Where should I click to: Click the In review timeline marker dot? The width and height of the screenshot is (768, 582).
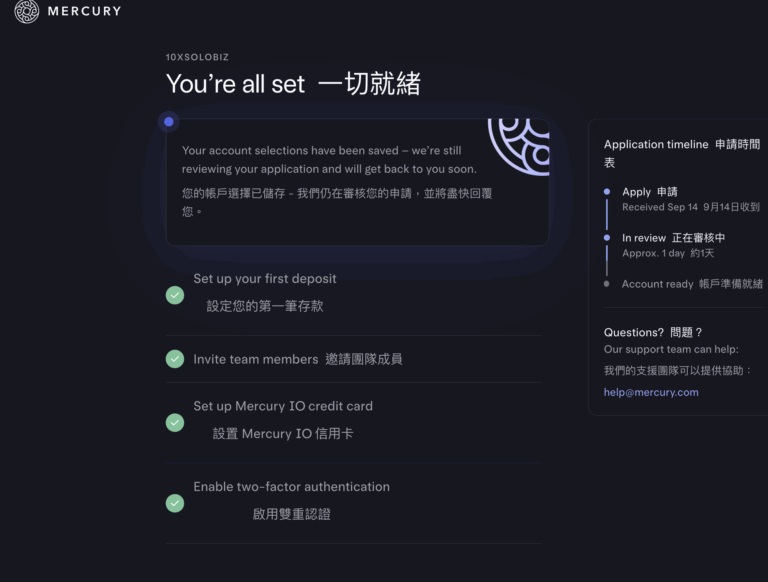tap(607, 238)
